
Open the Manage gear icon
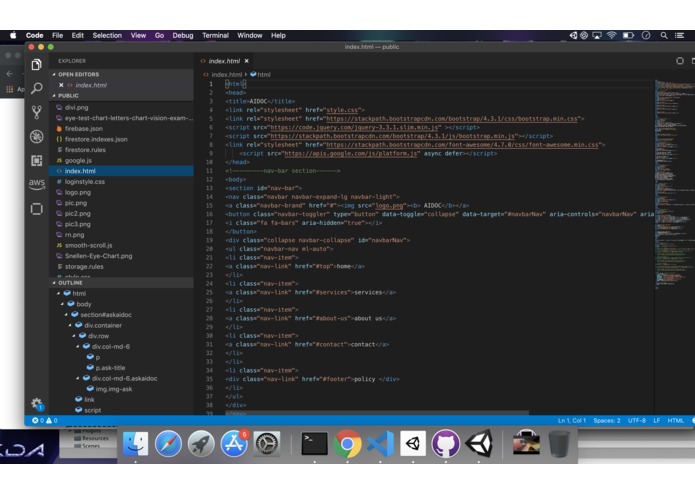(x=37, y=404)
